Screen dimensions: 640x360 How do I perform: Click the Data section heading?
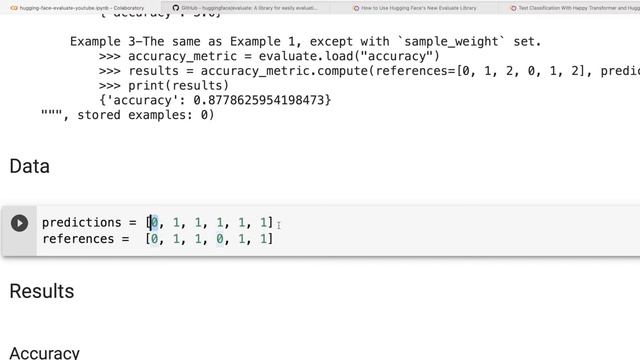pyautogui.click(x=29, y=166)
